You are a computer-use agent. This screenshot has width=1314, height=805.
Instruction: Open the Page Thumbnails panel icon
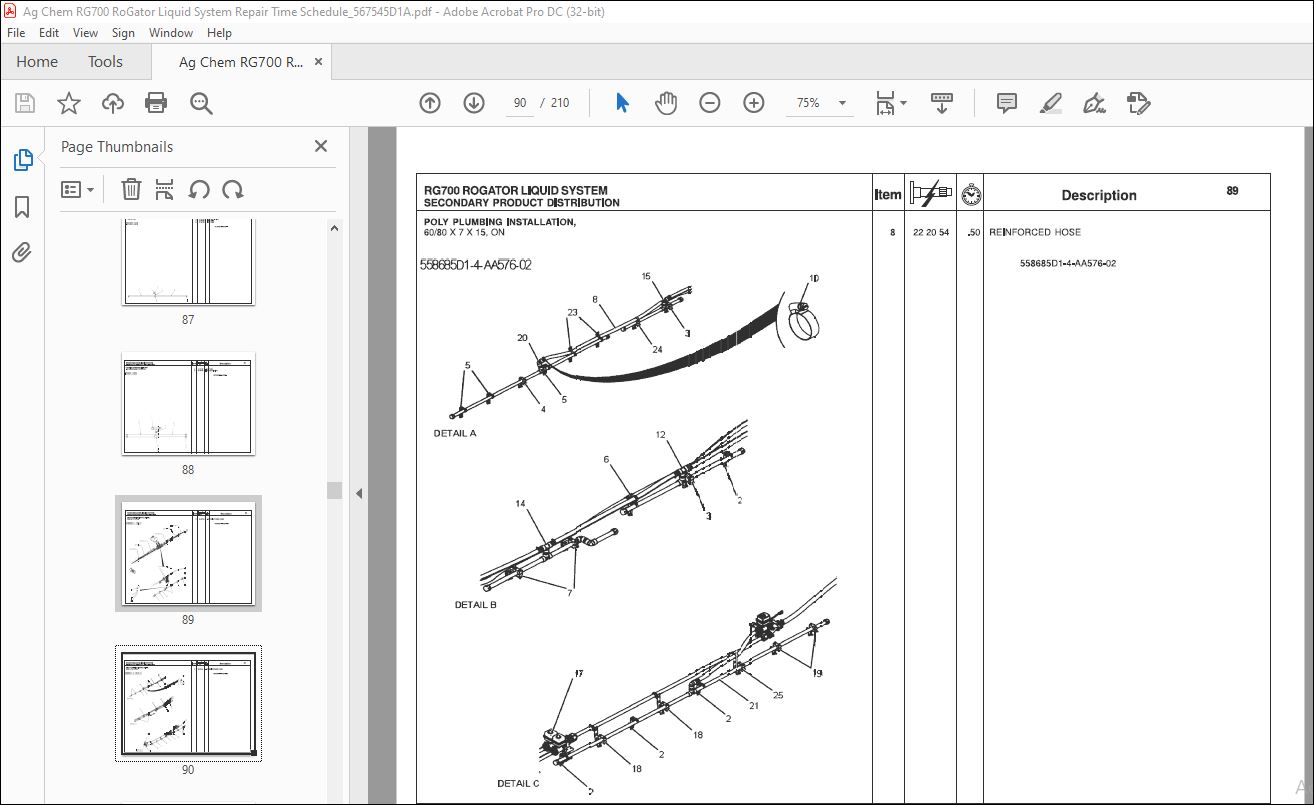click(22, 159)
